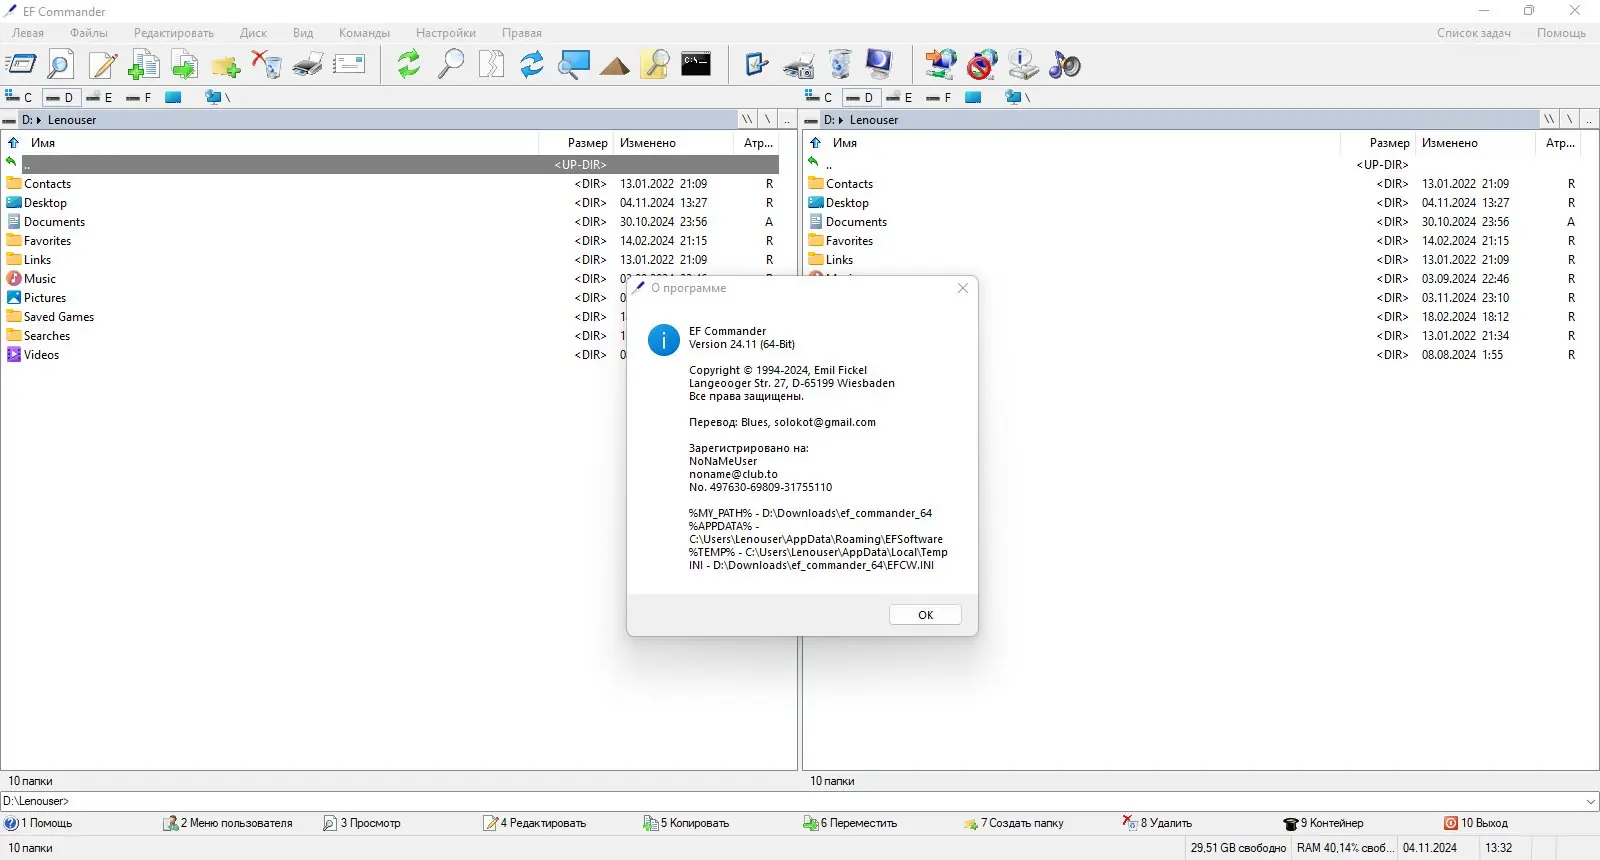Open the command prompt toolbar icon

[x=696, y=64]
